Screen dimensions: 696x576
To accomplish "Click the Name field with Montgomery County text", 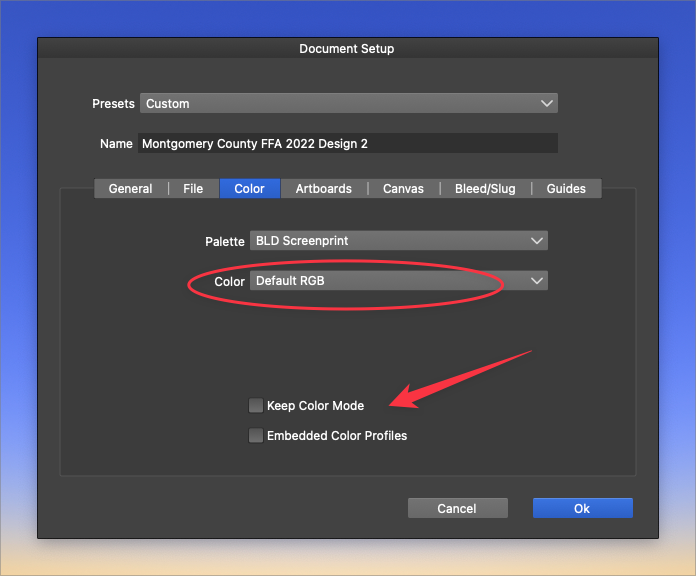I will (x=348, y=143).
